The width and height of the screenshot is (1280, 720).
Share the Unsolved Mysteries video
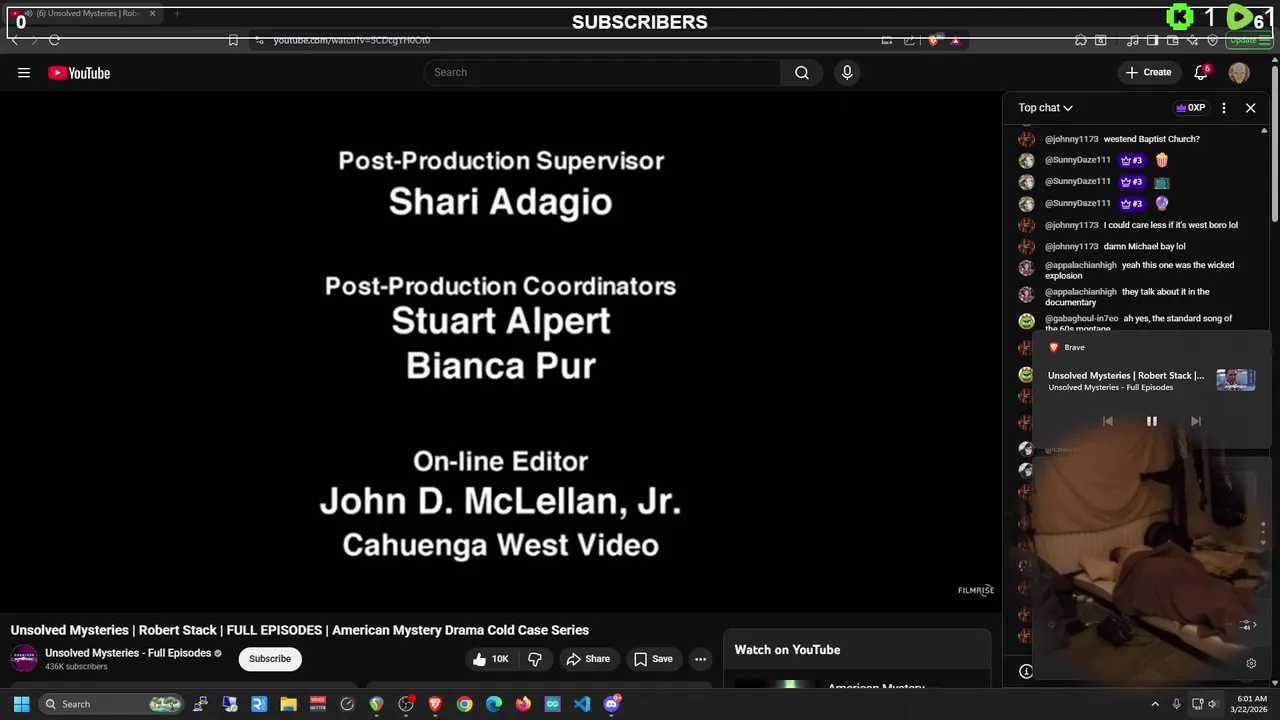588,659
